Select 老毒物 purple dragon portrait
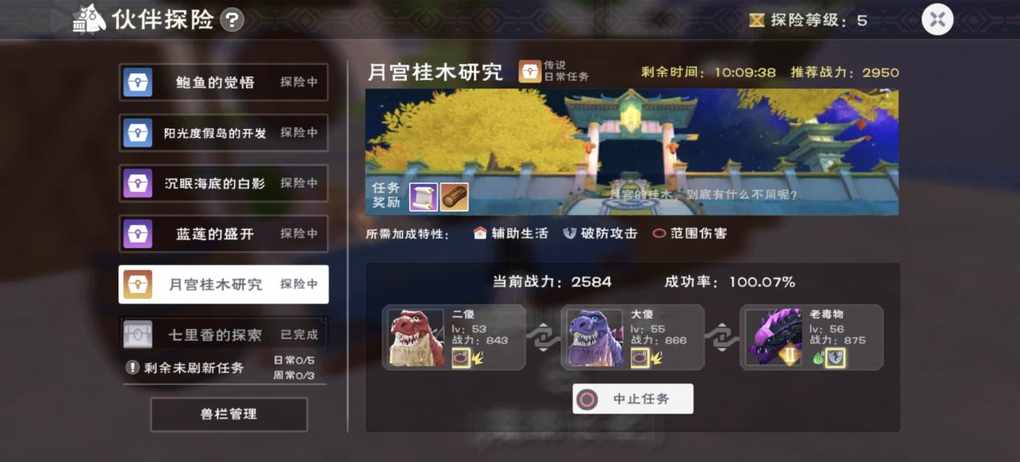 click(x=773, y=338)
